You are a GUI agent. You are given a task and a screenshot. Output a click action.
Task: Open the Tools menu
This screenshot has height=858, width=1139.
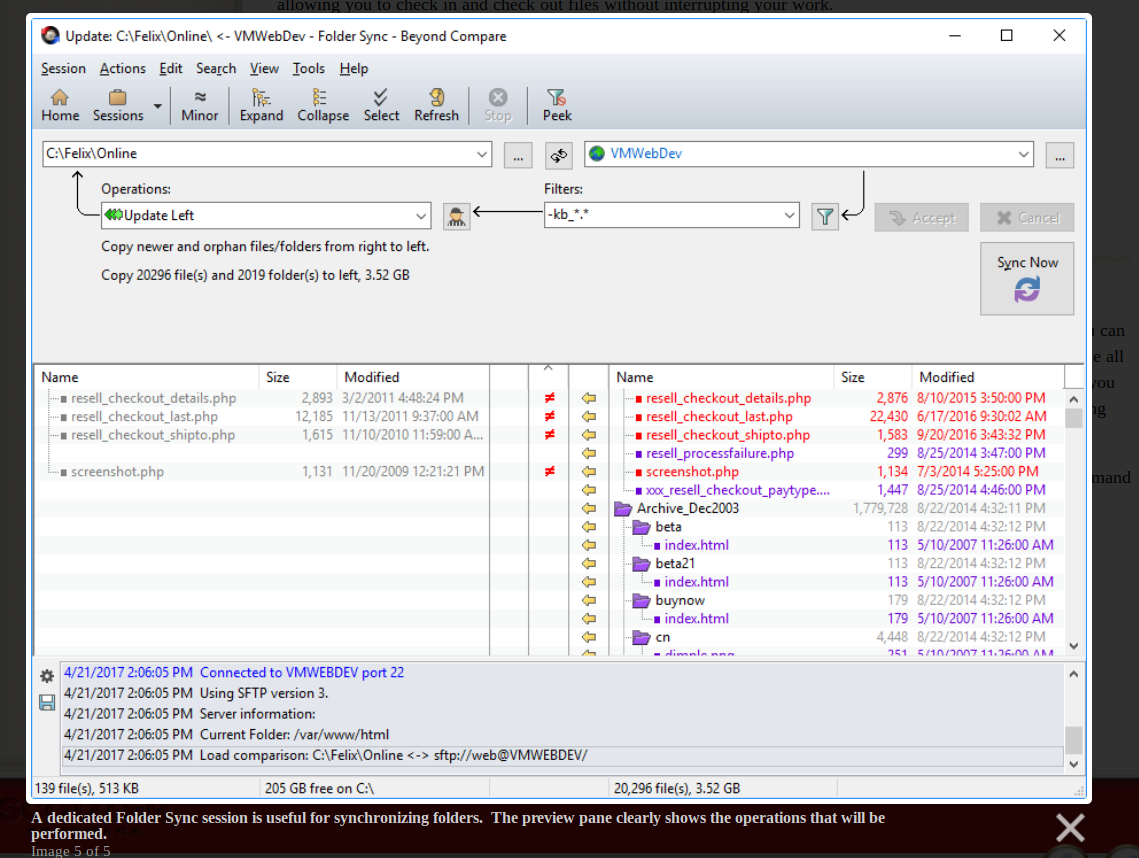[308, 68]
